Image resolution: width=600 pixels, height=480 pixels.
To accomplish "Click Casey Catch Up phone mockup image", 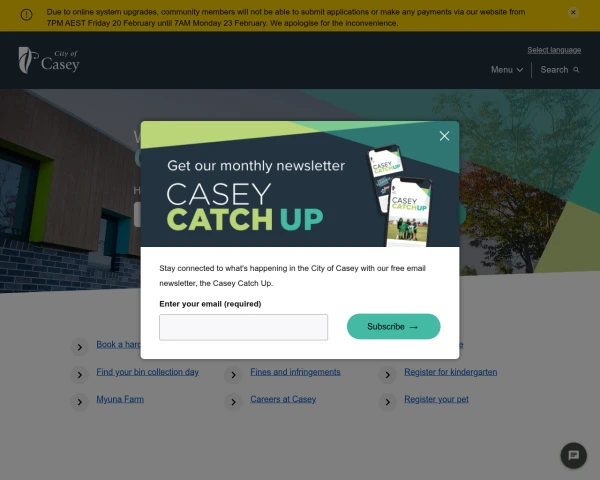I will (x=401, y=195).
